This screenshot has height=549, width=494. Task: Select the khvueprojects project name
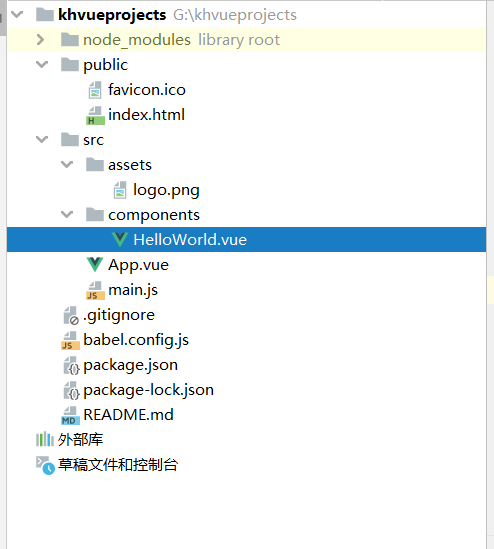click(x=112, y=15)
